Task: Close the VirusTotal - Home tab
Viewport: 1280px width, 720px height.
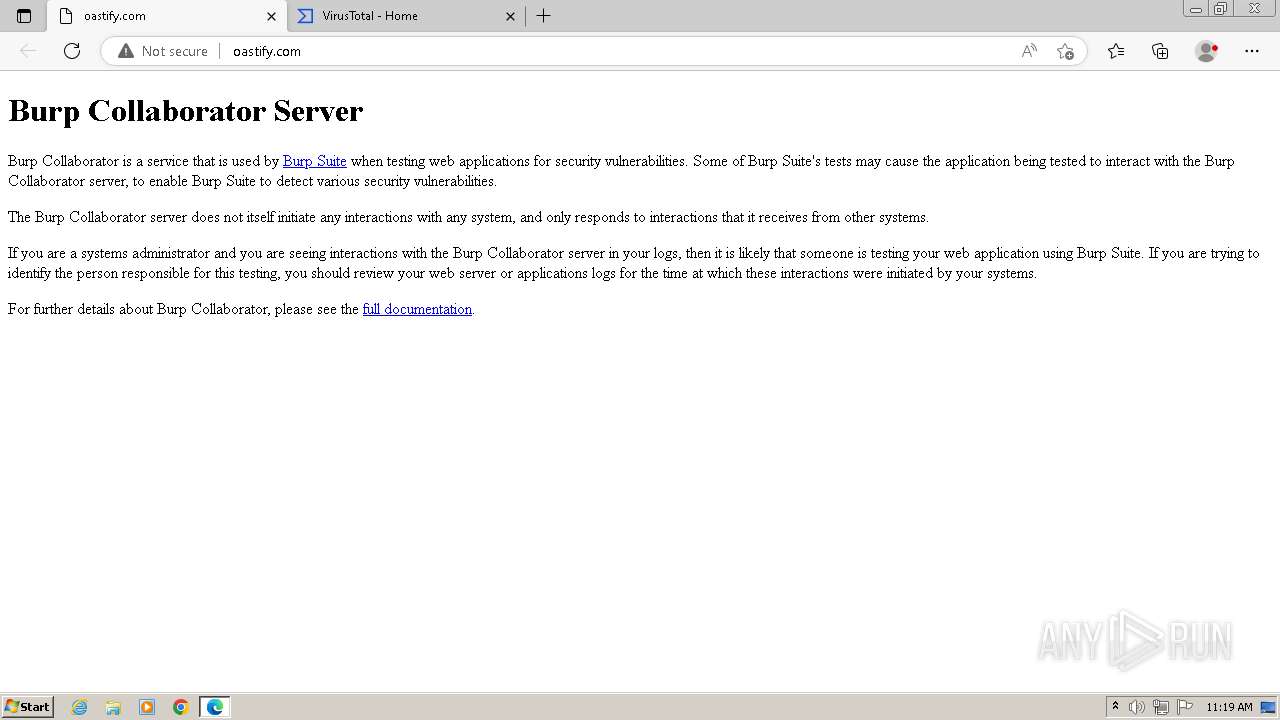Action: pos(510,16)
